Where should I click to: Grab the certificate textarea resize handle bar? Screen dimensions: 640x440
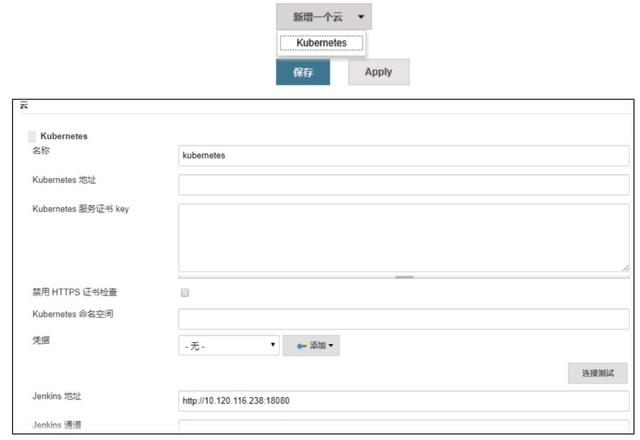(x=404, y=277)
